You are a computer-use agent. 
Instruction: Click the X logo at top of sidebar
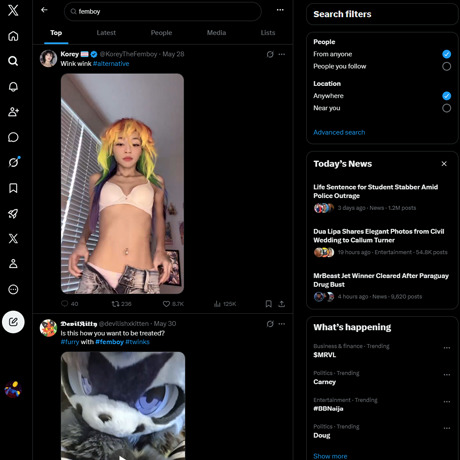click(13, 10)
